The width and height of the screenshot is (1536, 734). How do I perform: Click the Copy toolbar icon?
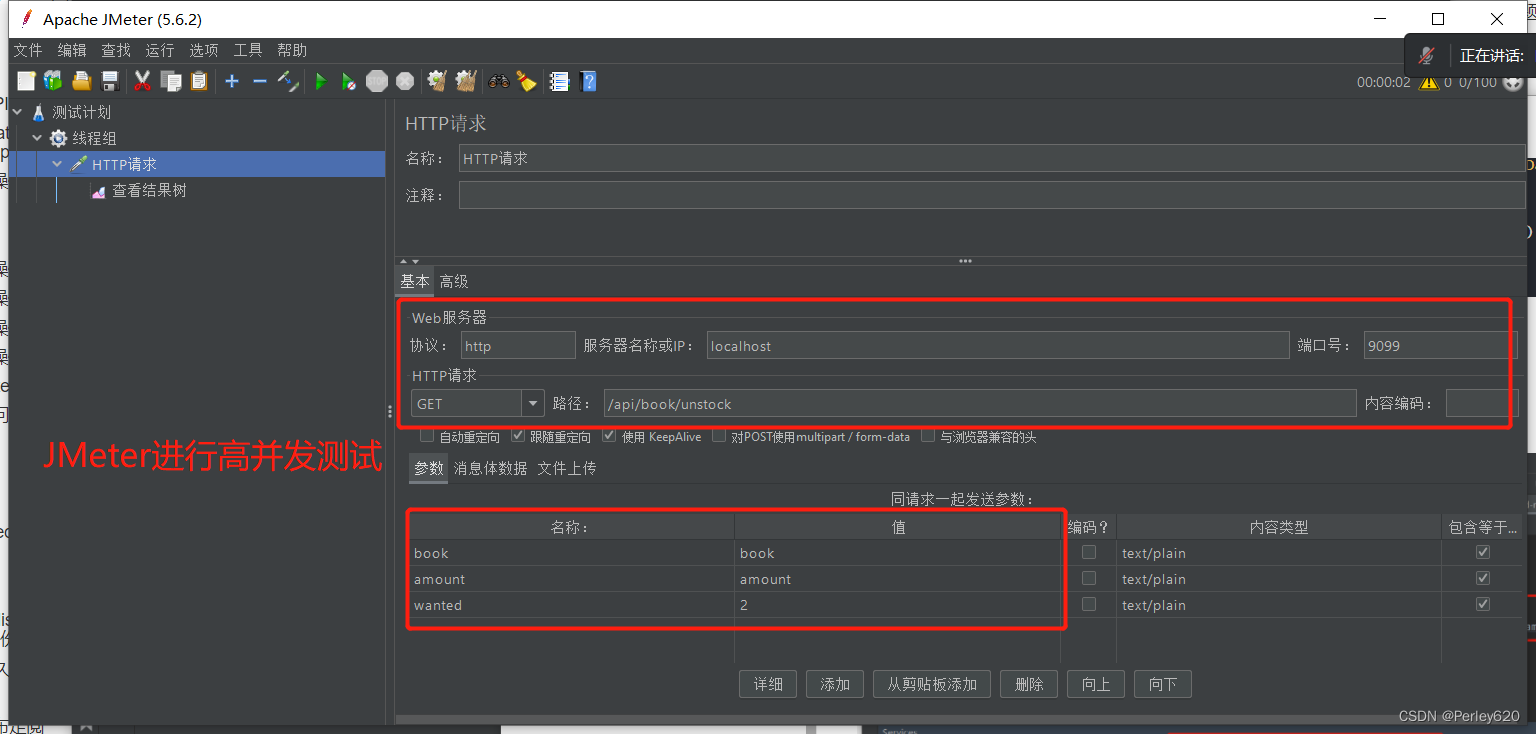(171, 81)
